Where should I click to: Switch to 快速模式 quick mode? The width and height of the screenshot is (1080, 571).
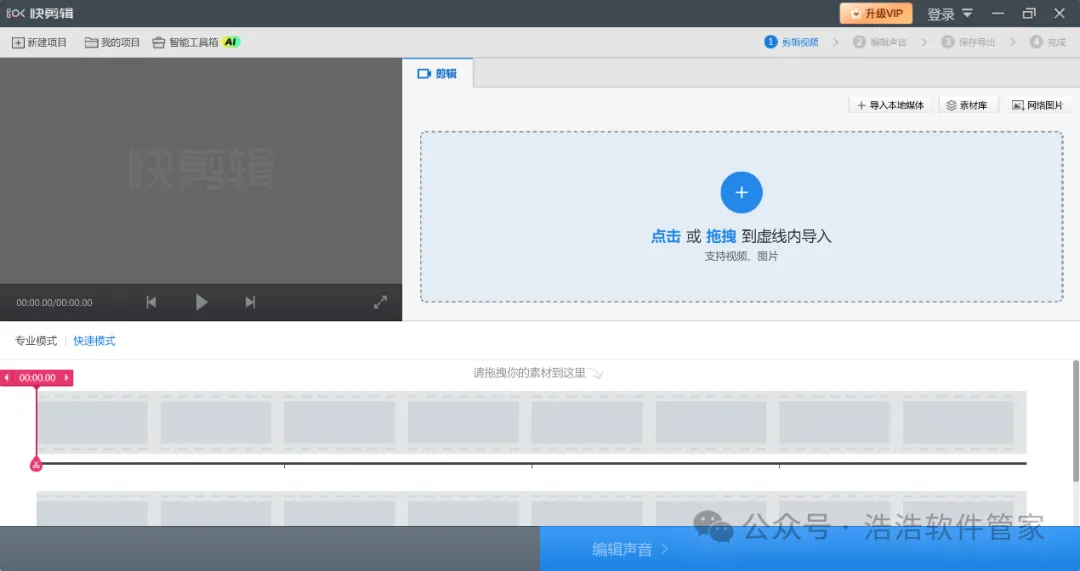click(94, 341)
